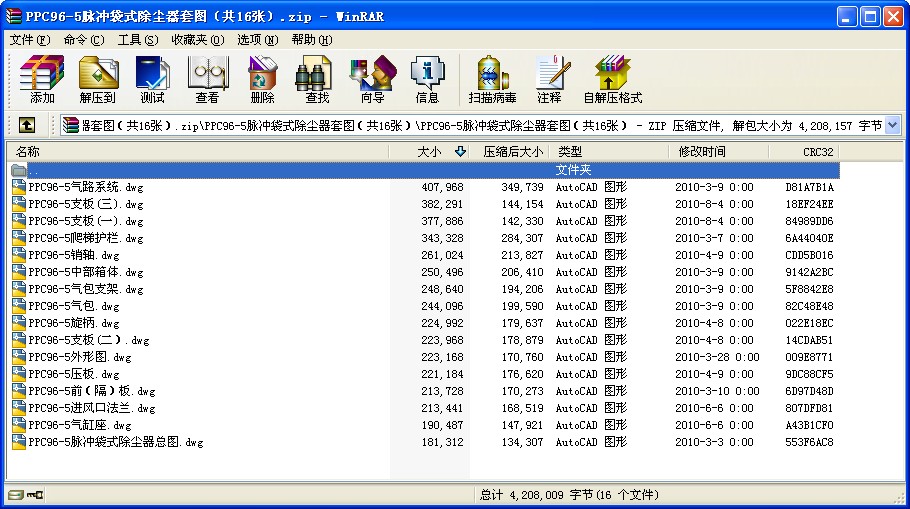Select file PPC96-5进风口法兰.dwg
The width and height of the screenshot is (910, 509).
[92, 408]
